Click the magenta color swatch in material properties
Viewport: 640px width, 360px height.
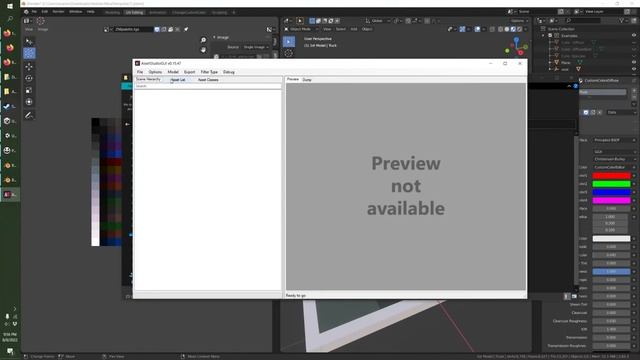pos(611,200)
